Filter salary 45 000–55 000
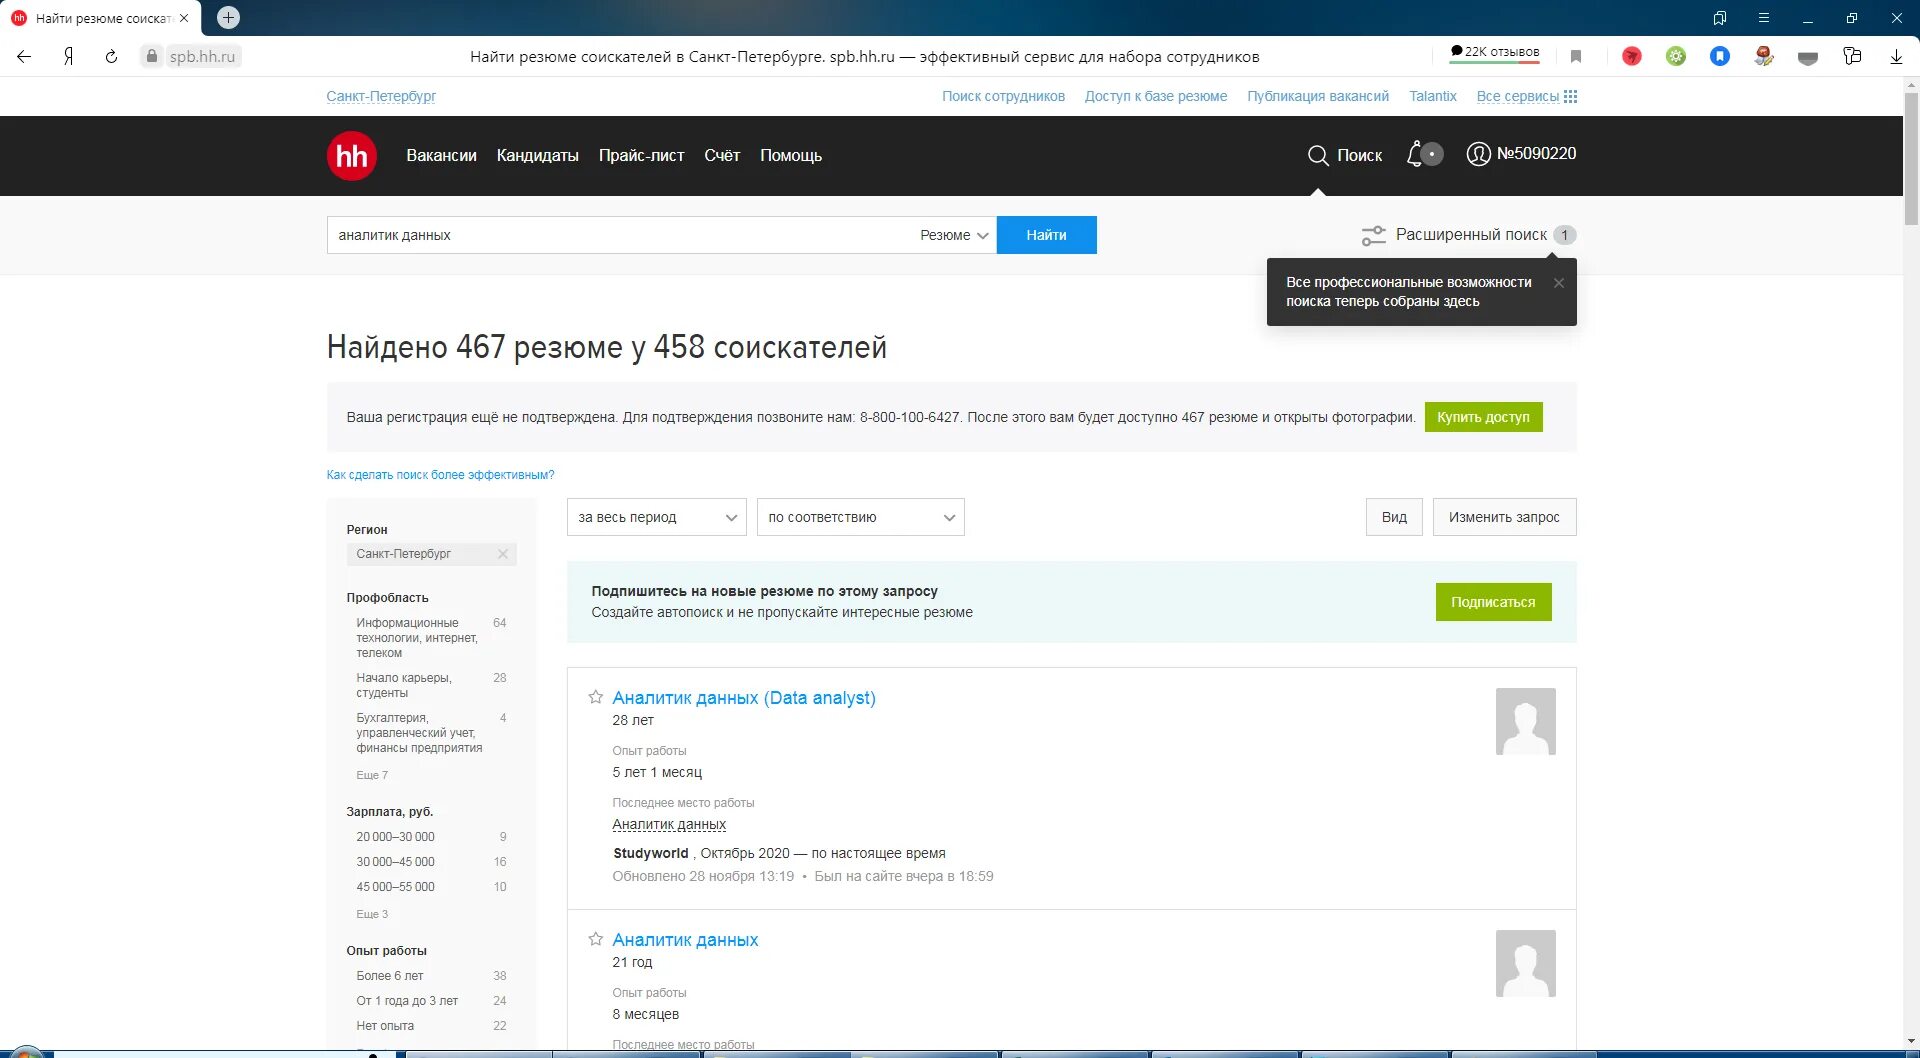The image size is (1920, 1058). click(395, 887)
